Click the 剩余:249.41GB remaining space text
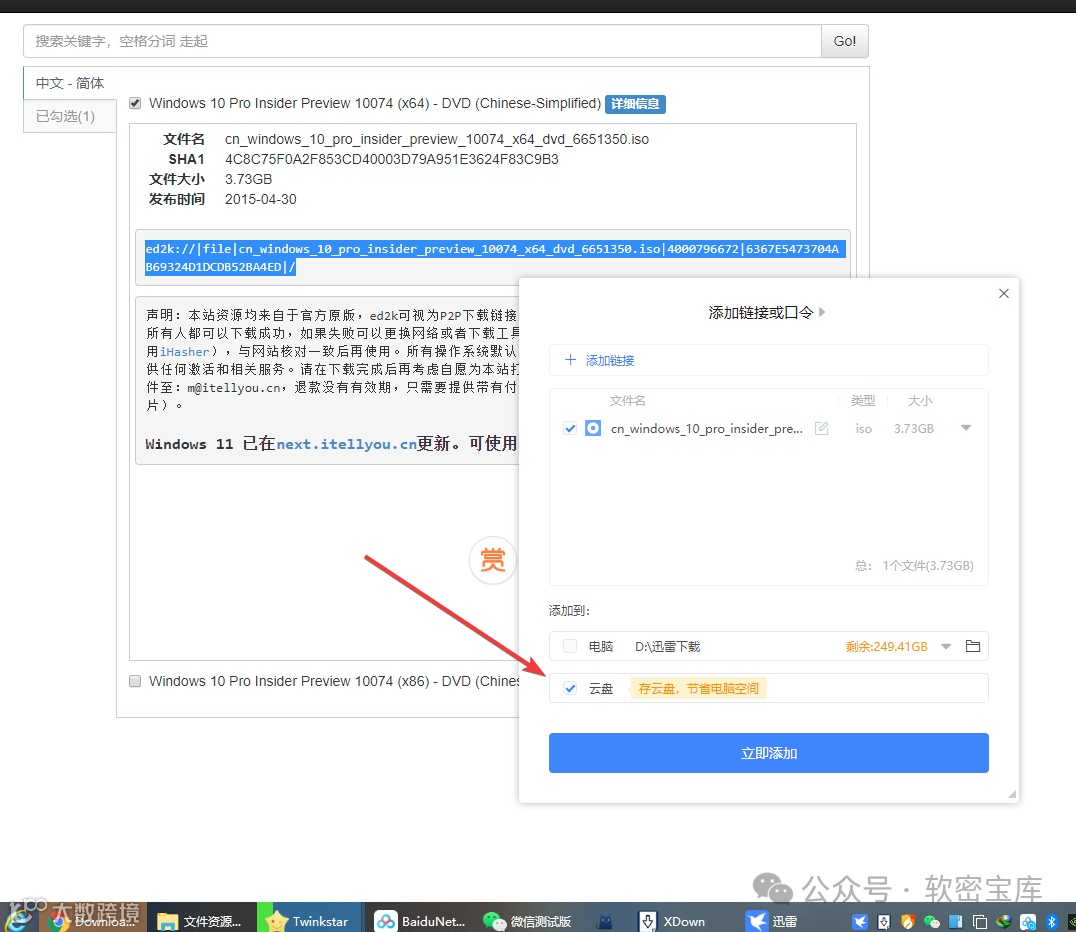This screenshot has height=932, width=1076. pos(887,646)
